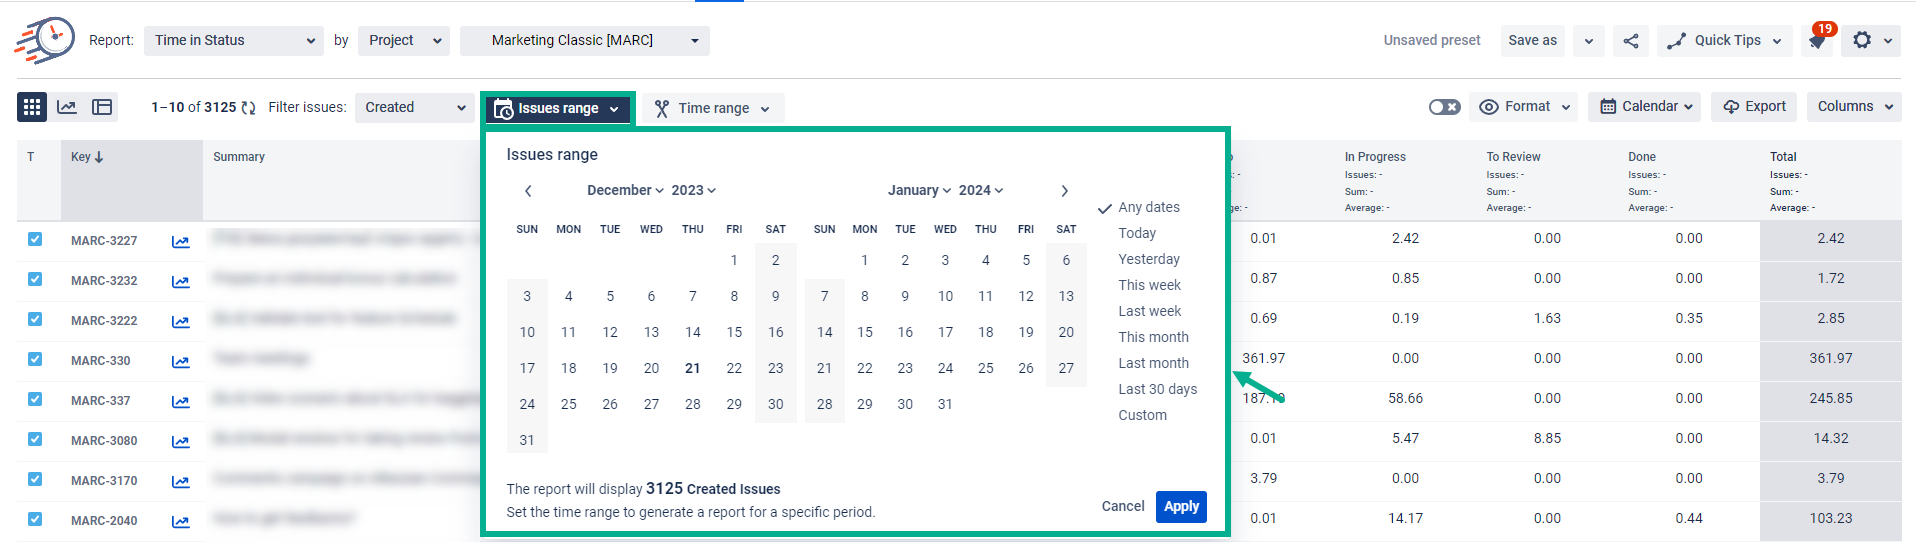The width and height of the screenshot is (1916, 542).
Task: Go to next month in calendar
Action: pyautogui.click(x=1065, y=191)
